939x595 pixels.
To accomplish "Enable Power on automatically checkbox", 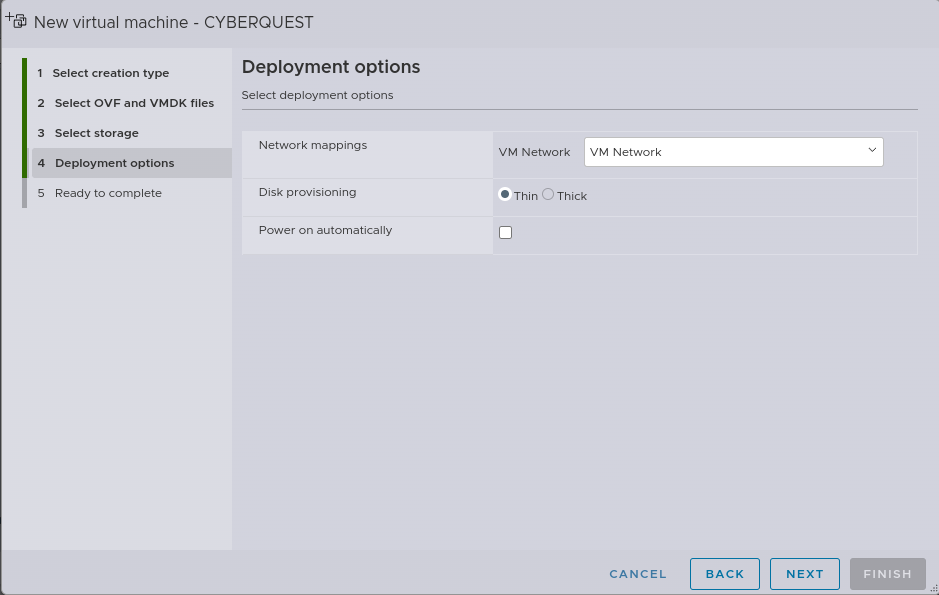I will click(505, 232).
